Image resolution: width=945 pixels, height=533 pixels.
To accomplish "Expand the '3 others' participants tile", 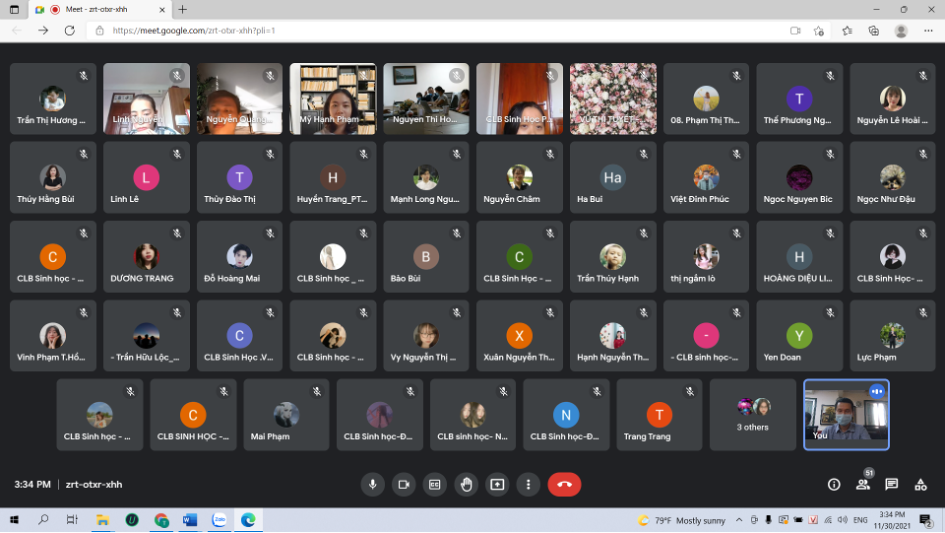I will pos(752,414).
